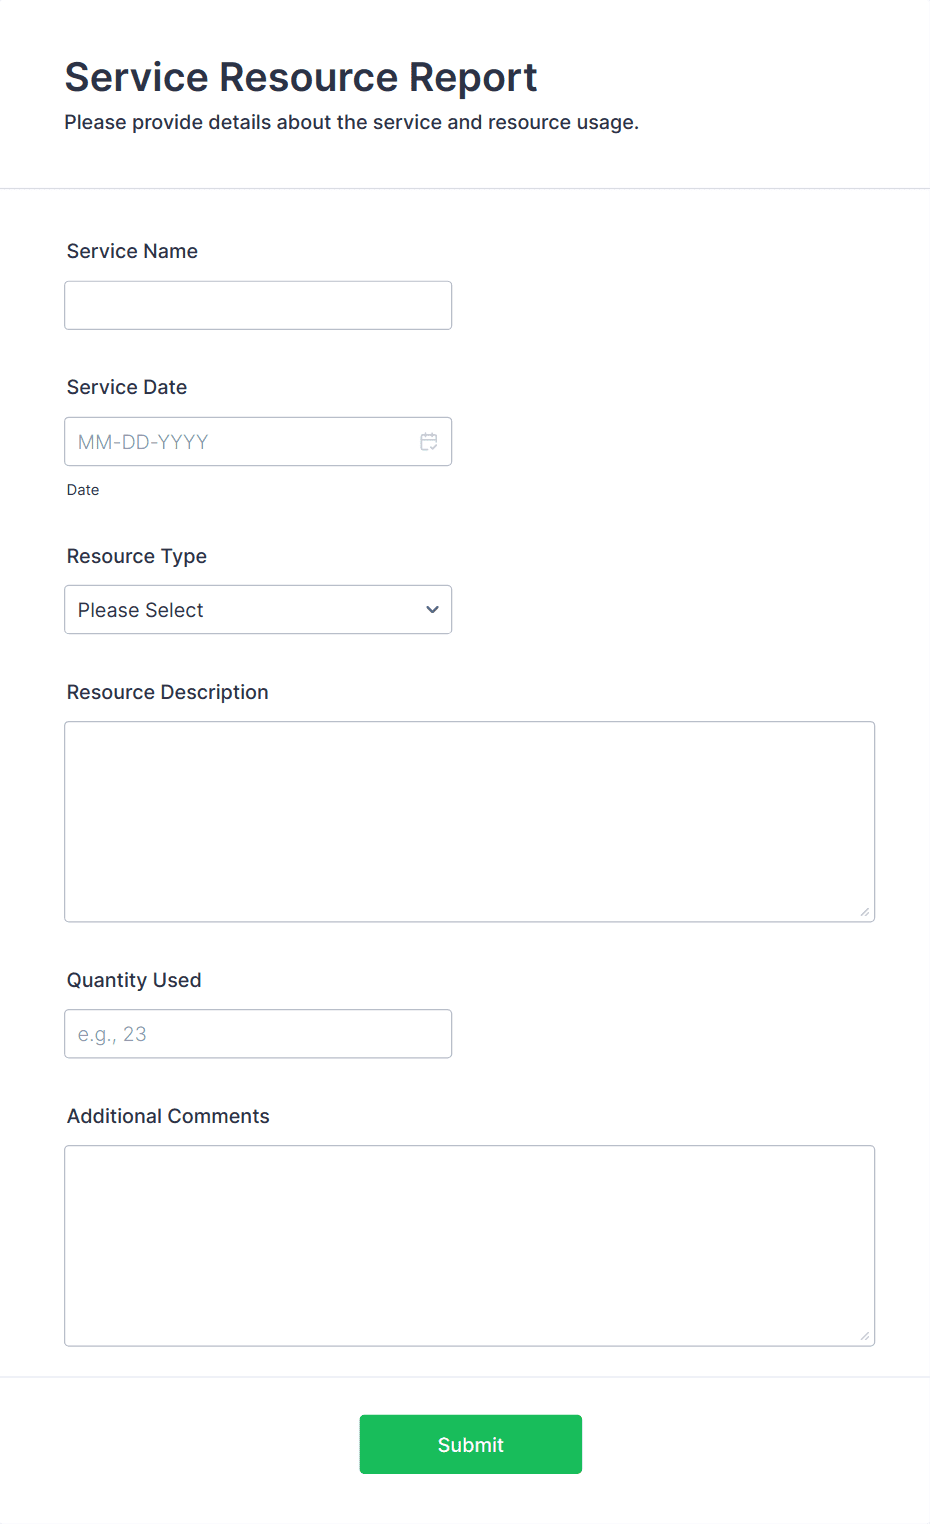Screen dimensions: 930x1524
Task: Click the calendar icon in Service Date field
Action: pyautogui.click(x=428, y=441)
